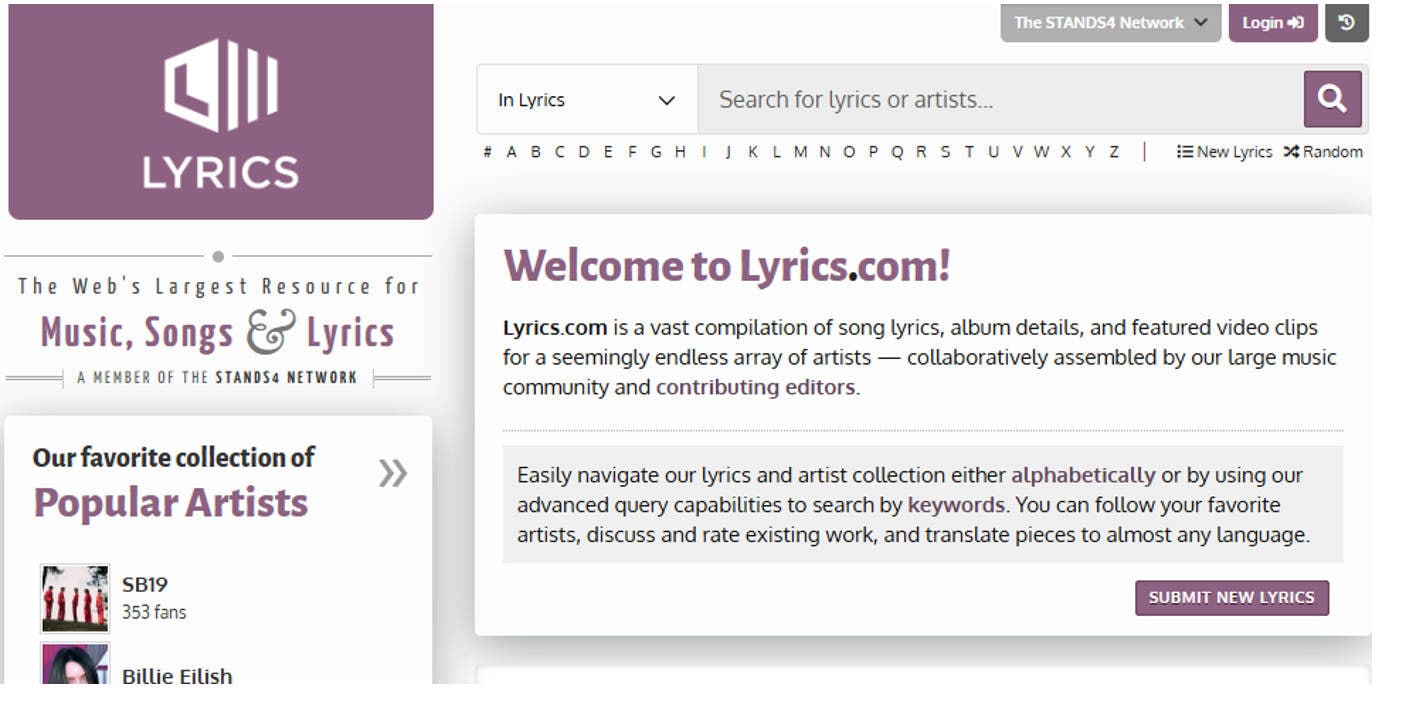Browse lyrics under letter P
The width and height of the screenshot is (1410, 702).
pyautogui.click(x=873, y=152)
